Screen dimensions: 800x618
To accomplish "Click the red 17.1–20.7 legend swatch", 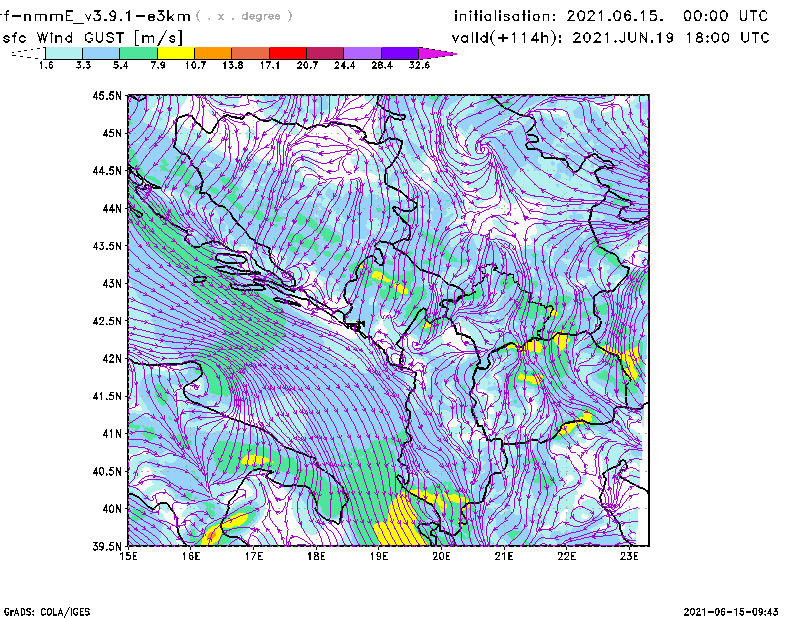I will point(288,53).
